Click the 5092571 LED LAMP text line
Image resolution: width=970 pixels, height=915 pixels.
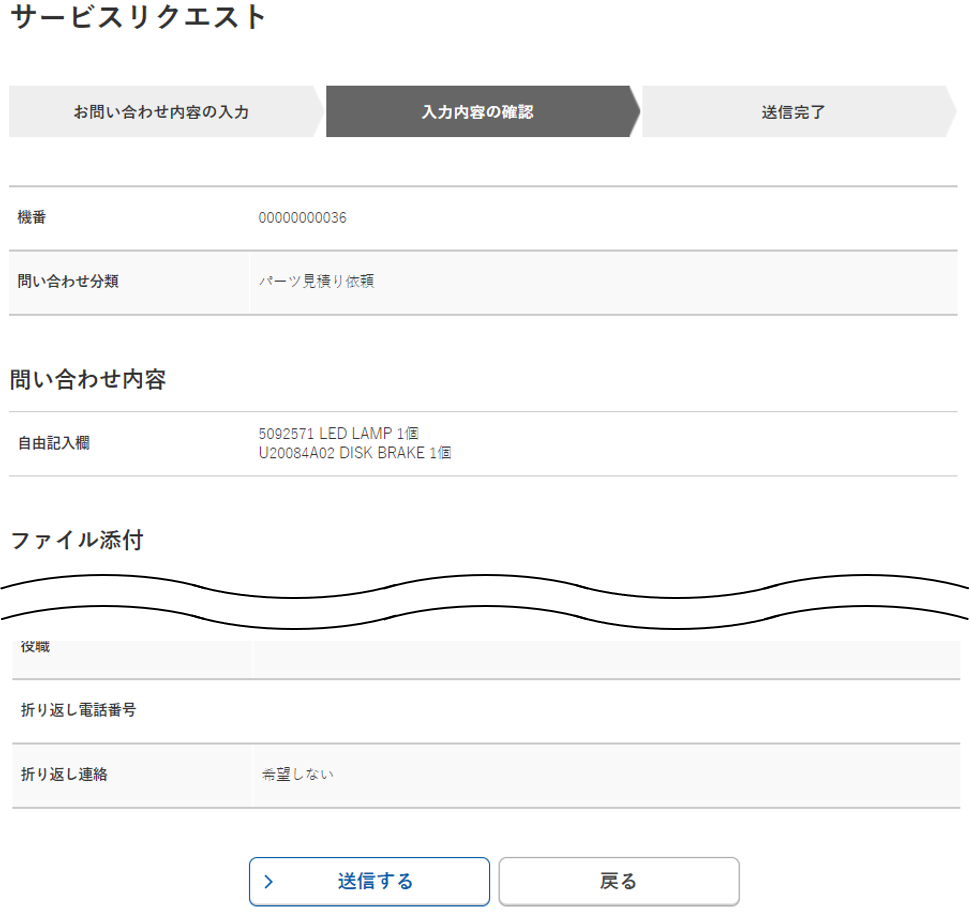pos(338,434)
